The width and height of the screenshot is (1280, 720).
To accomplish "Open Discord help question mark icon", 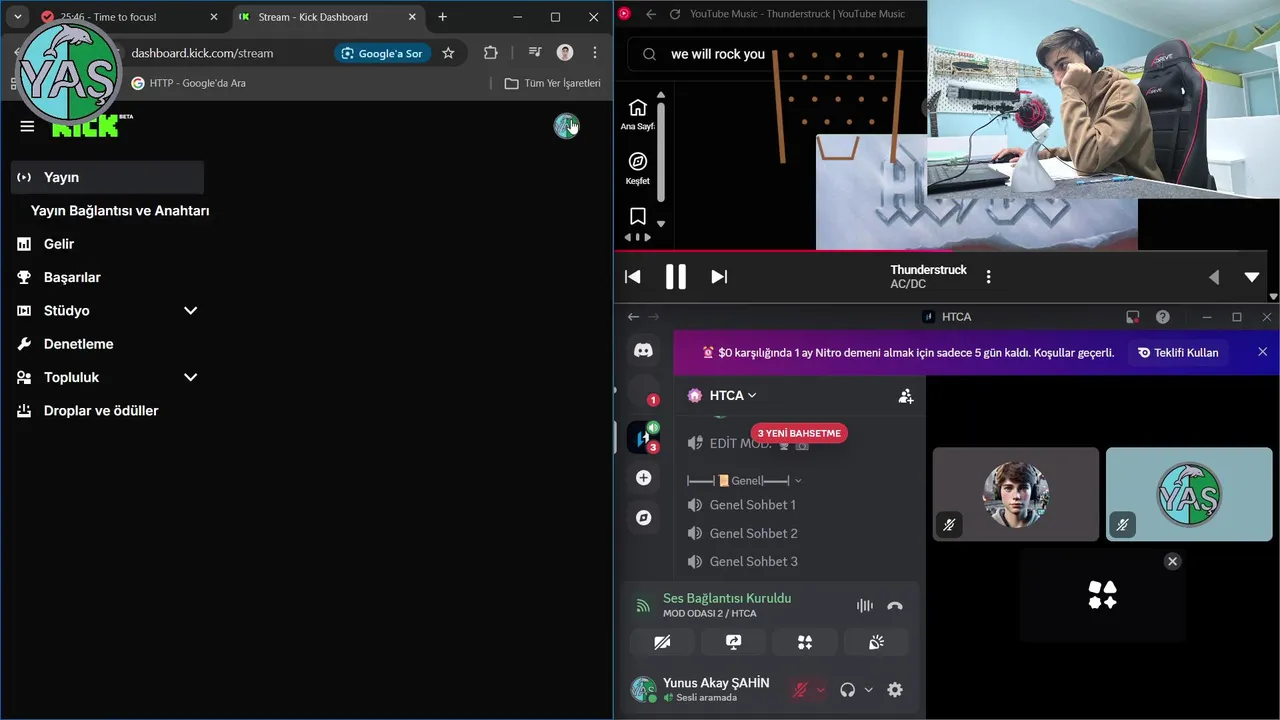I will coord(1163,317).
